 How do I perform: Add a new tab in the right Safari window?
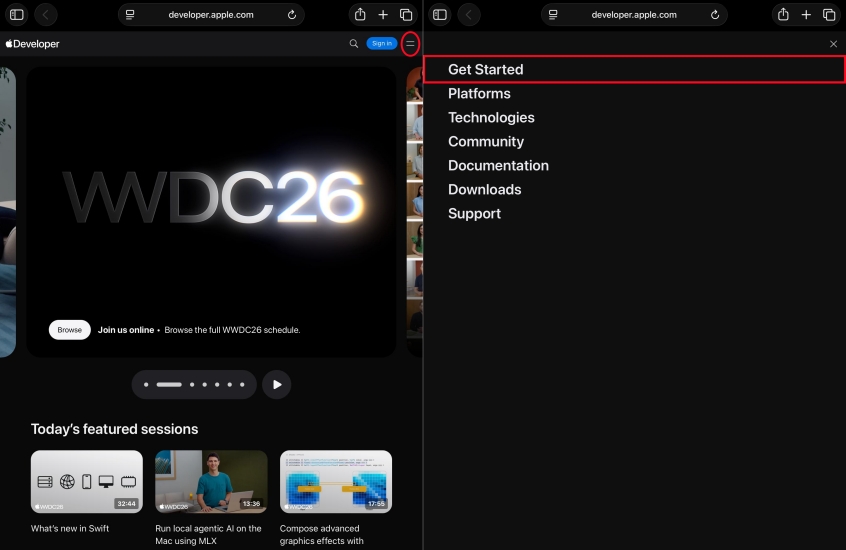[x=806, y=15]
